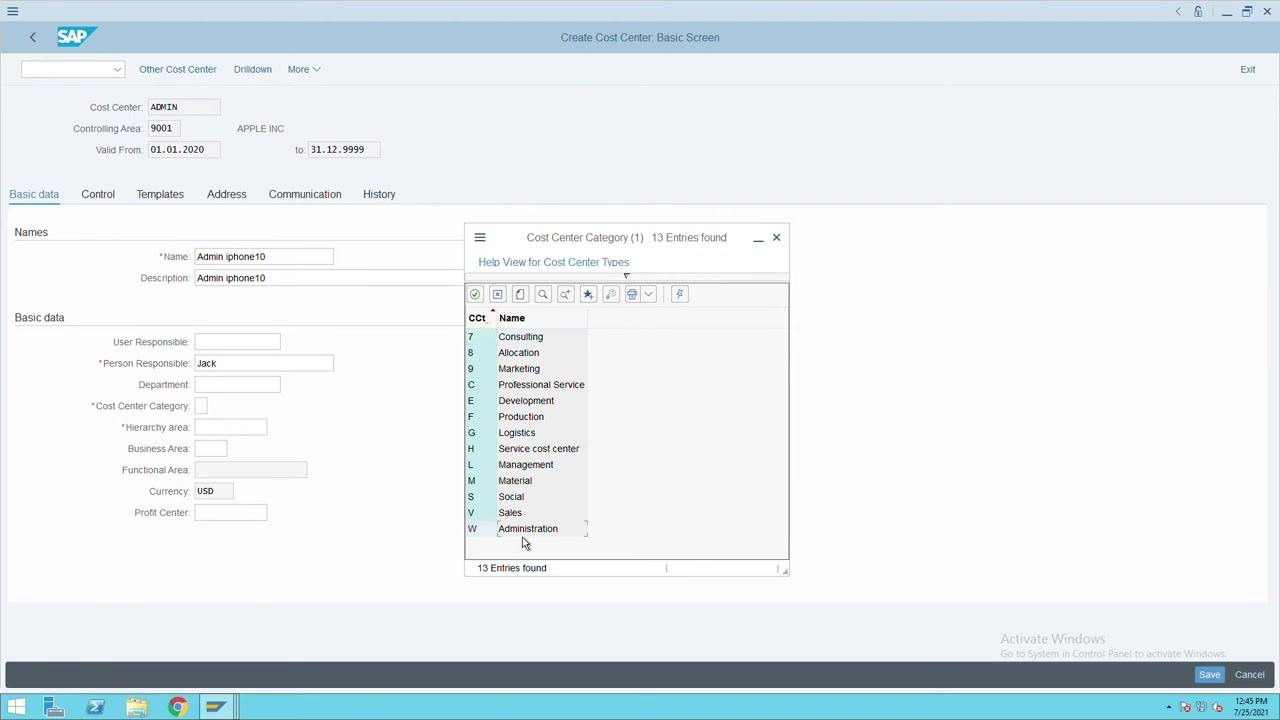Expand the More menu
This screenshot has height=720, width=1280.
click(x=304, y=69)
